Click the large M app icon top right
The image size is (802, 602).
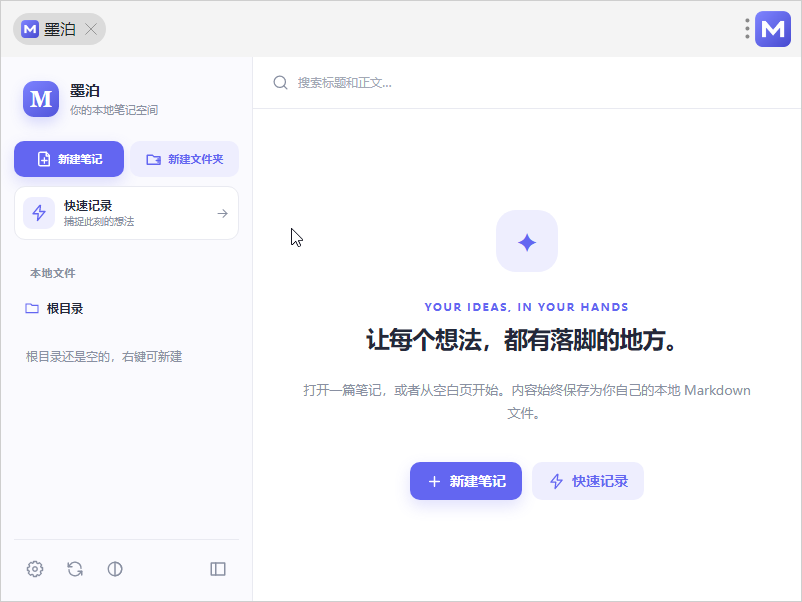pos(773,29)
